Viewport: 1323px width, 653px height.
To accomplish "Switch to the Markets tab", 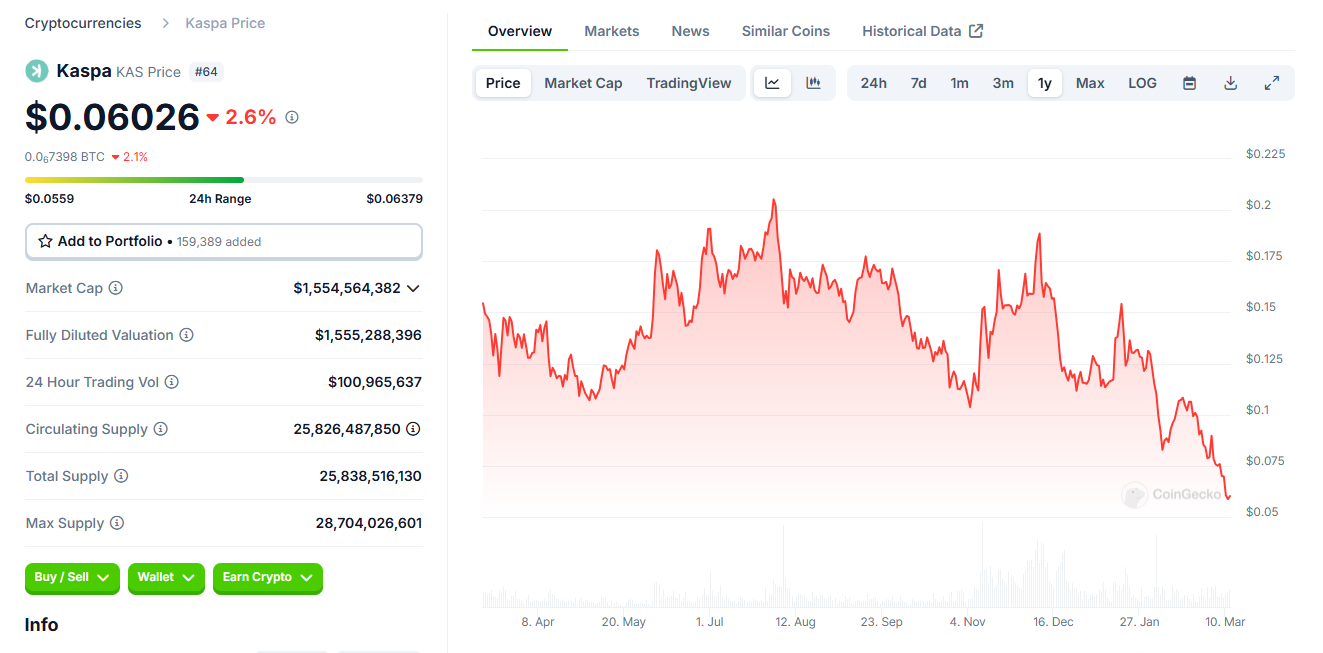I will pyautogui.click(x=611, y=31).
